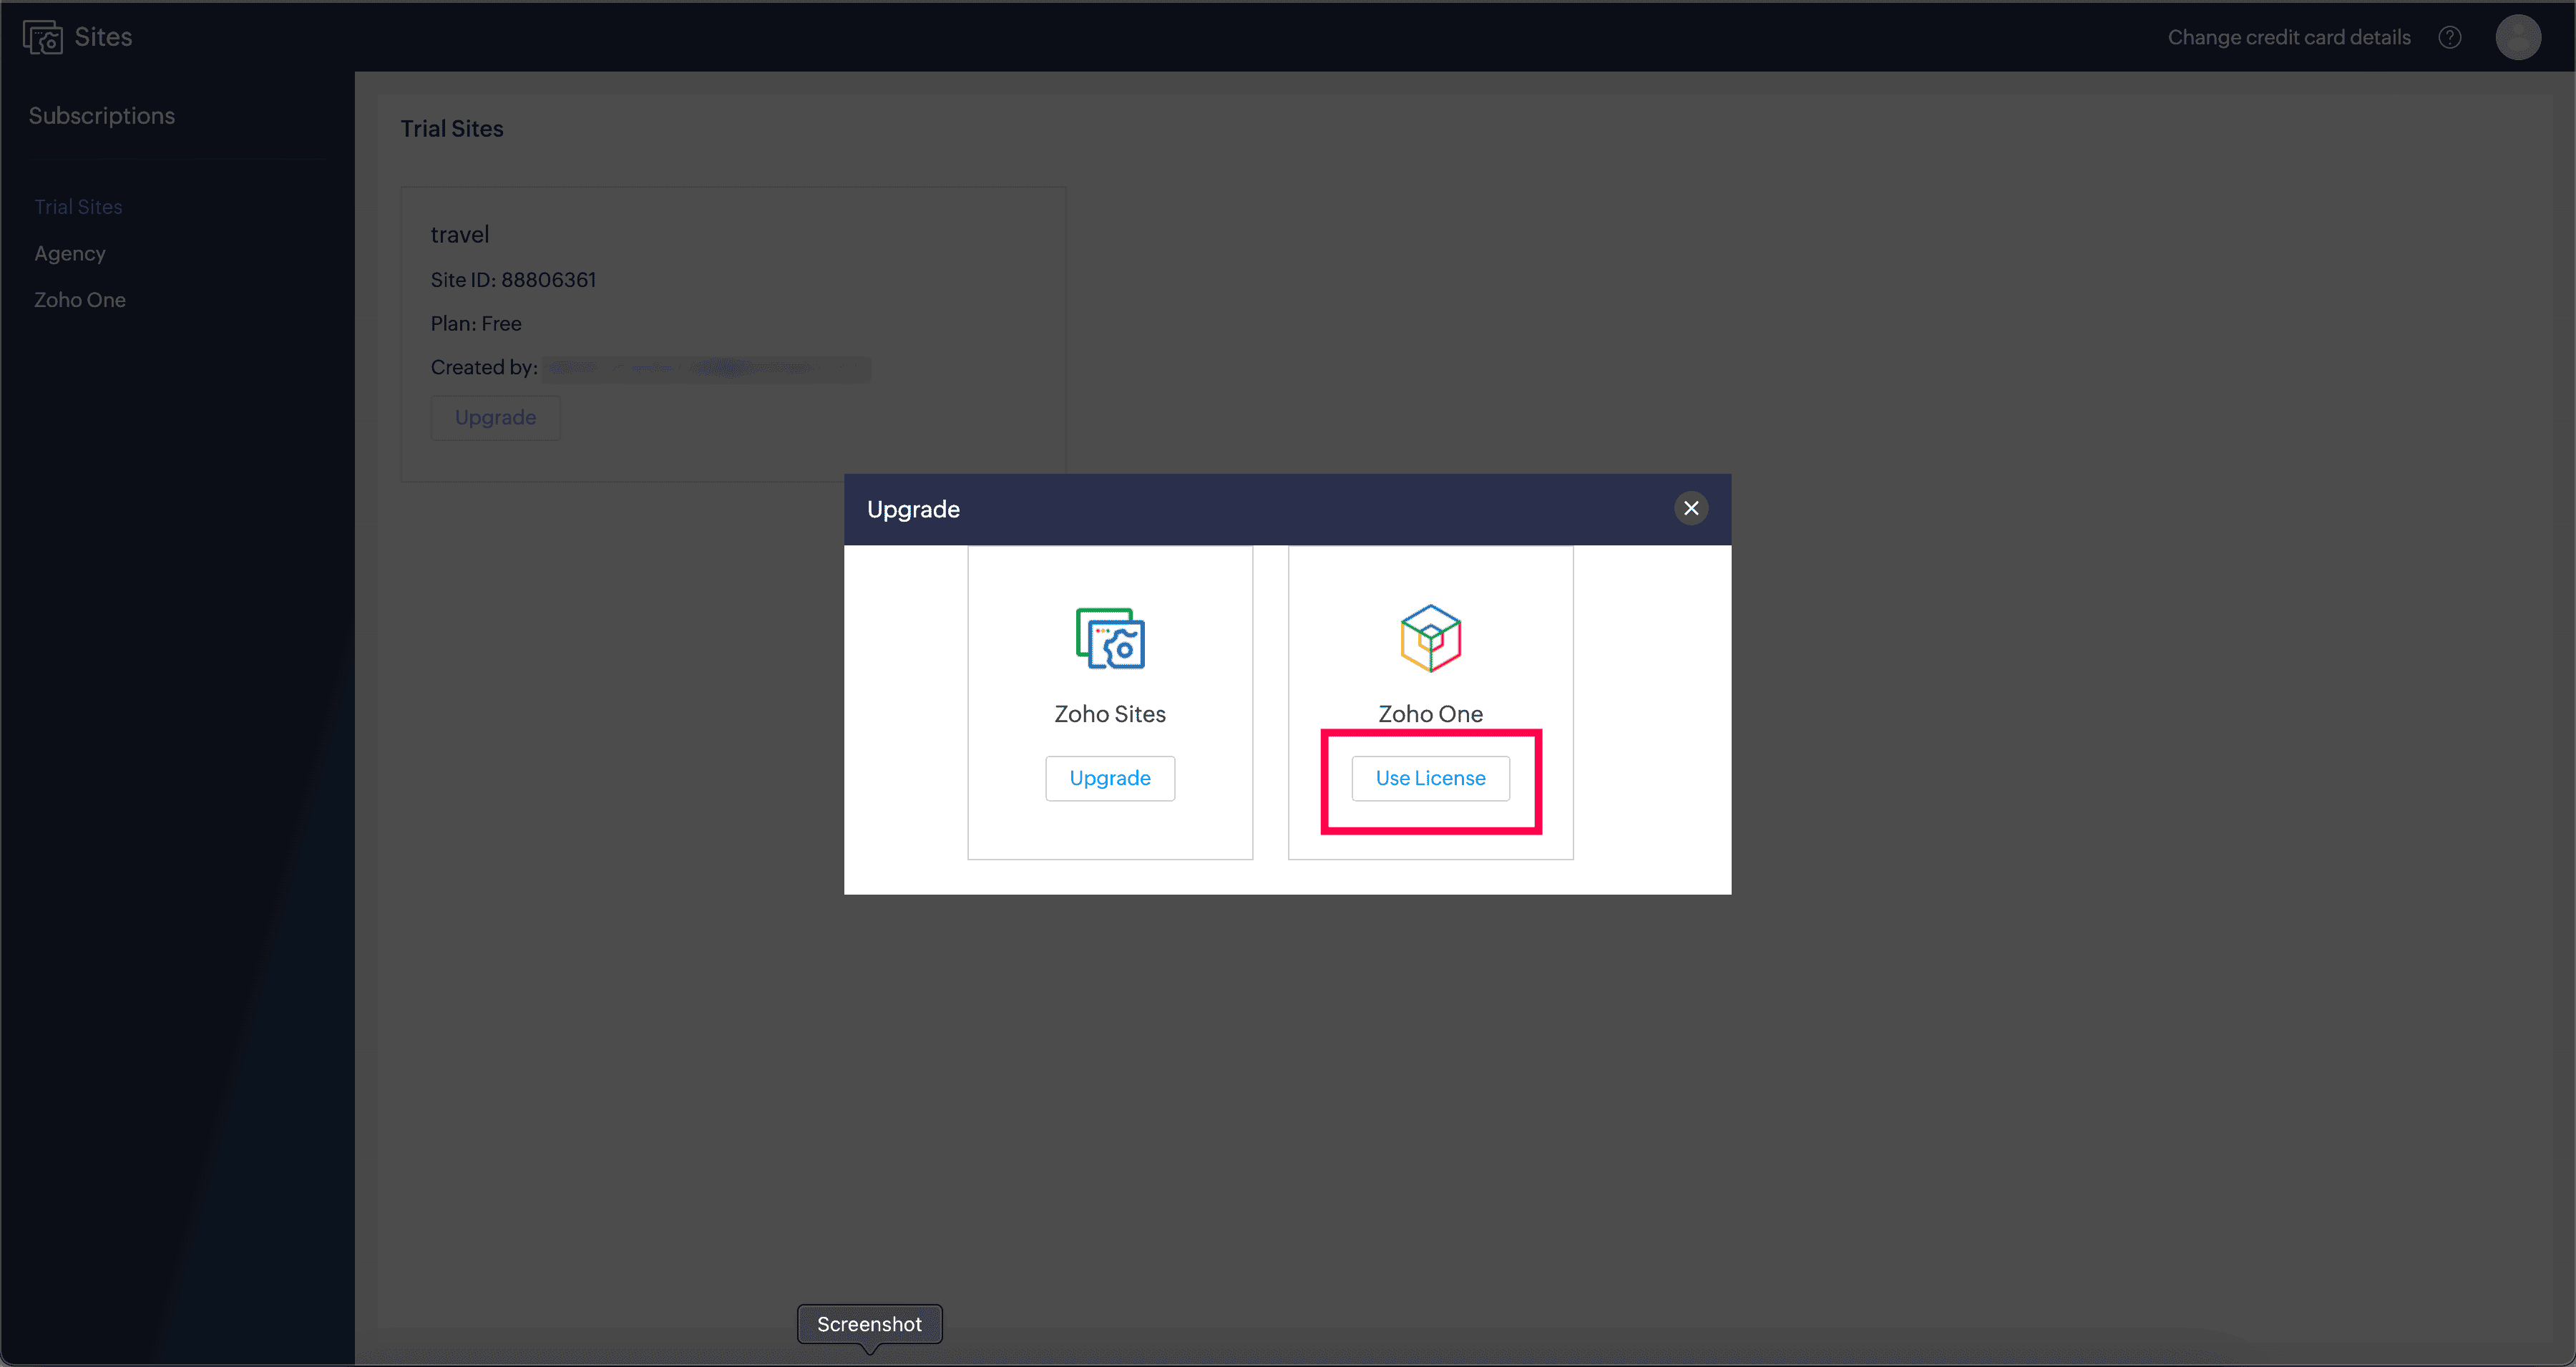Image resolution: width=2576 pixels, height=1367 pixels.
Task: Select Trial Sites in sidebar
Action: (x=78, y=207)
